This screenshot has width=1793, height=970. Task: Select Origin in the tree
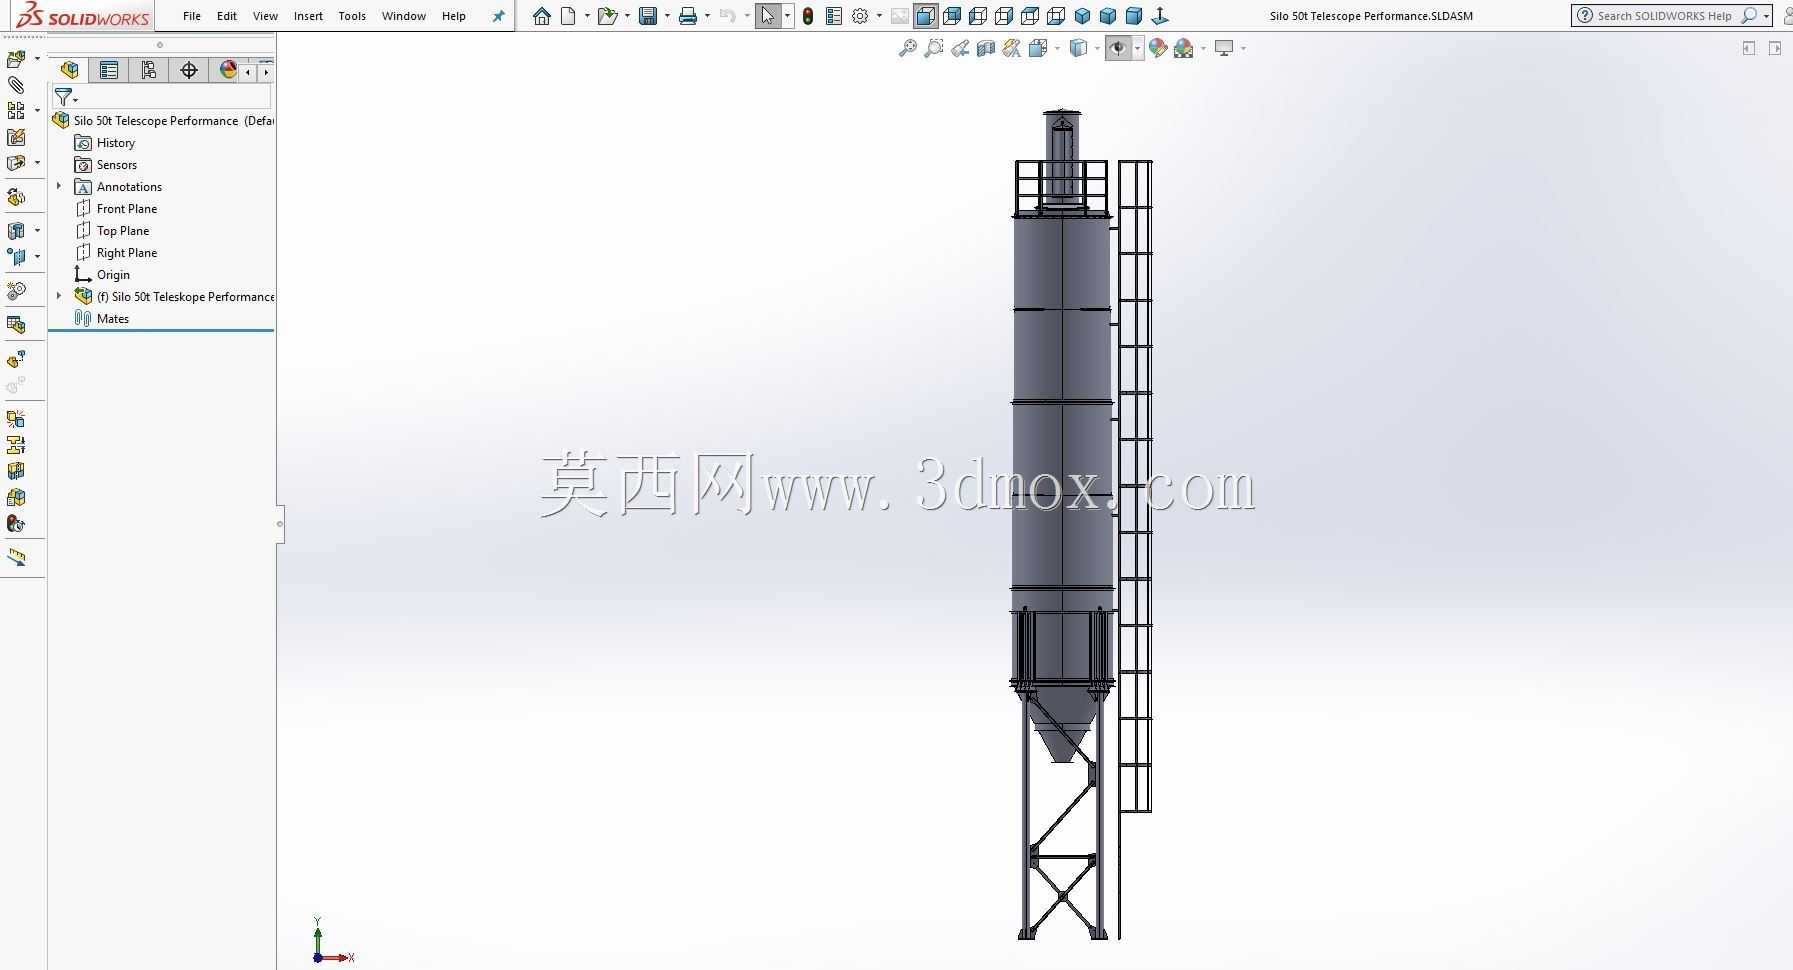(113, 274)
